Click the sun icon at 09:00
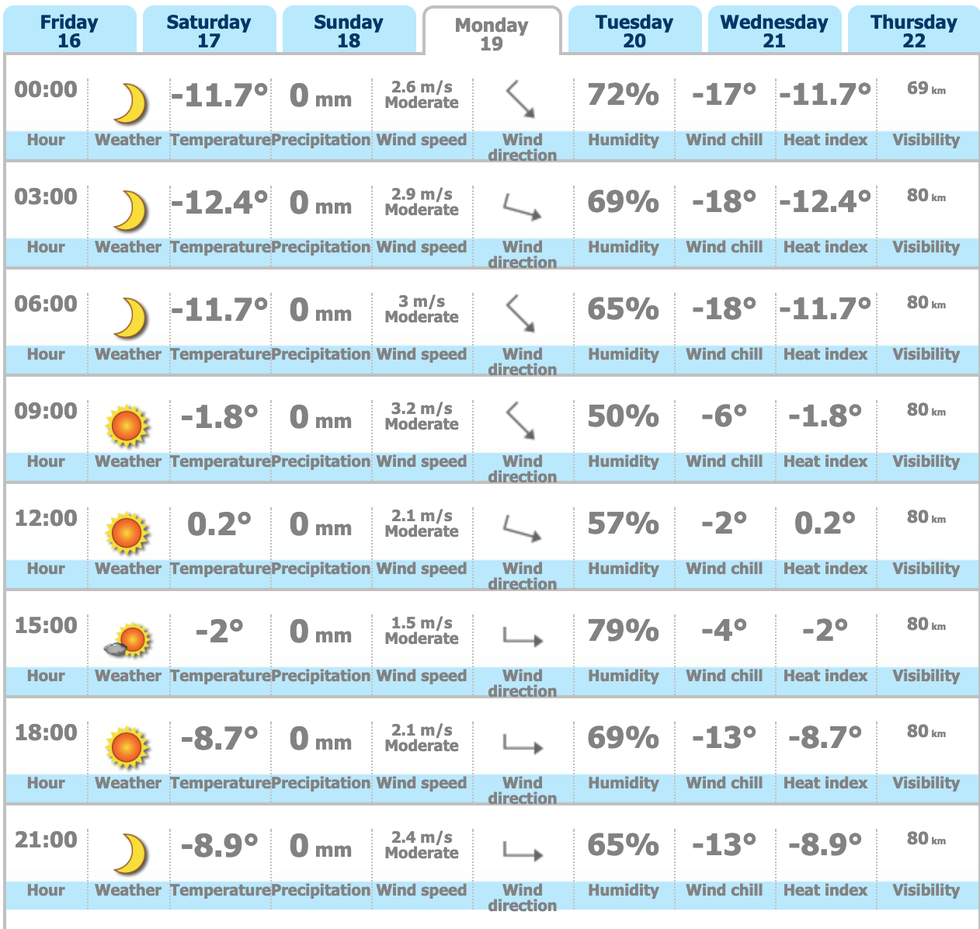The image size is (980, 929). pos(128,426)
